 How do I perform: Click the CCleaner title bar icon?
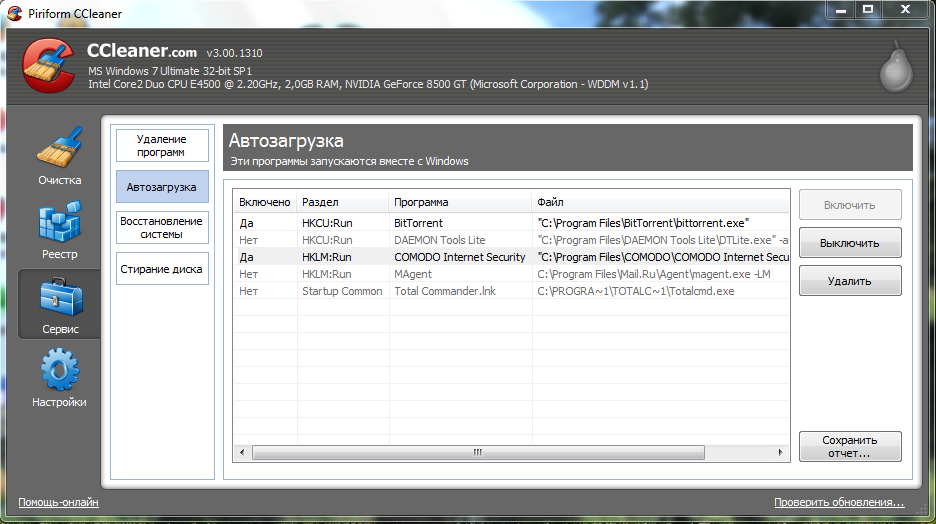(14, 13)
